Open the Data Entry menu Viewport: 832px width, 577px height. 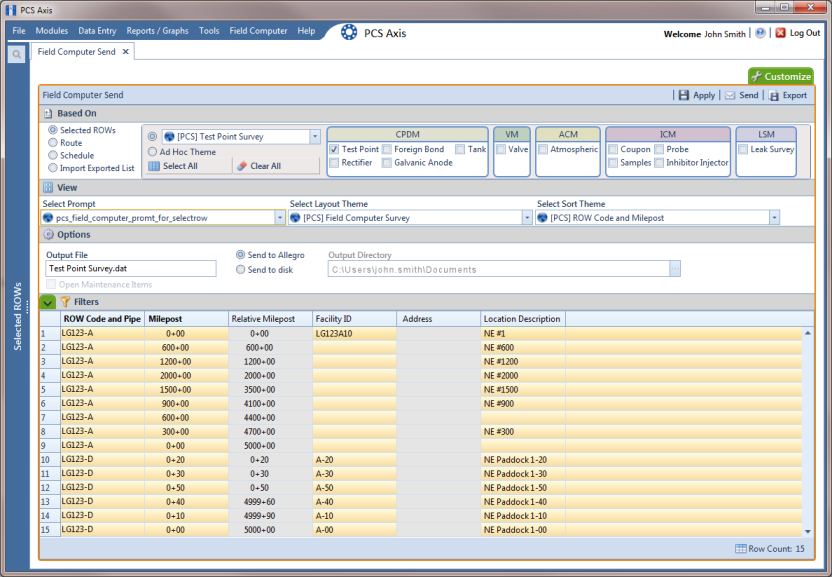97,31
